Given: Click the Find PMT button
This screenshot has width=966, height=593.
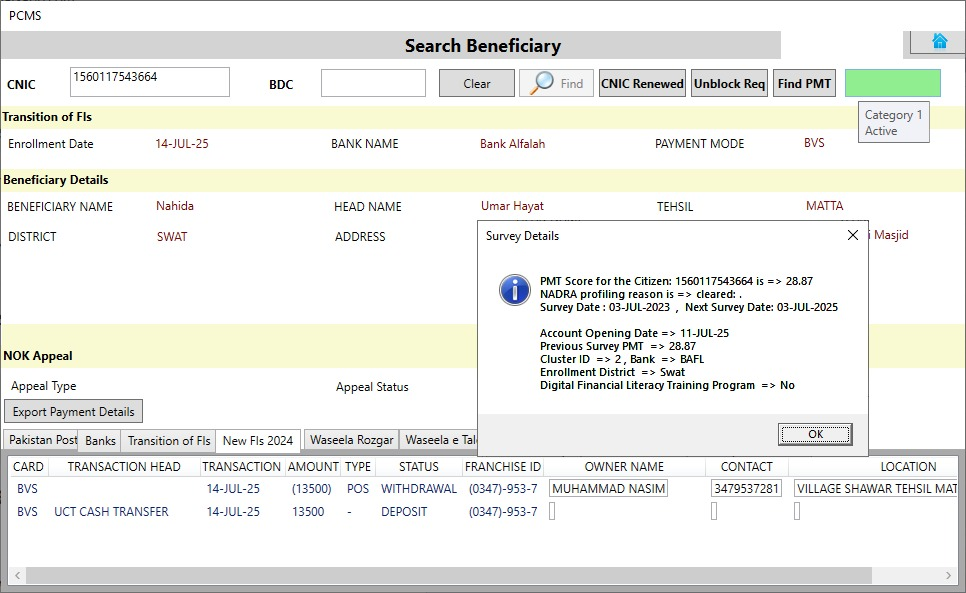Looking at the screenshot, I should [x=804, y=83].
